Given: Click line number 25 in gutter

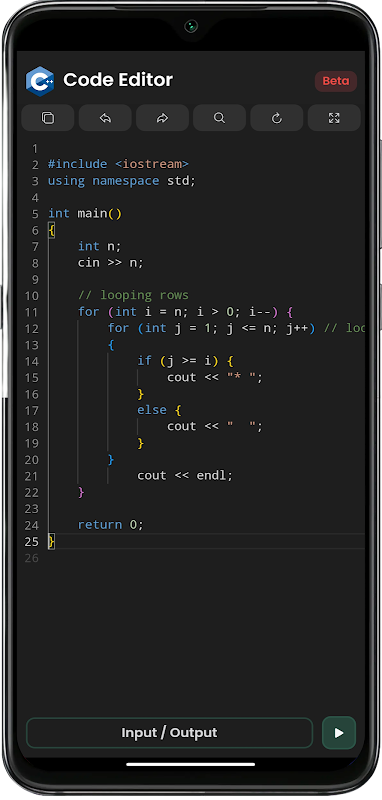Looking at the screenshot, I should (32, 541).
